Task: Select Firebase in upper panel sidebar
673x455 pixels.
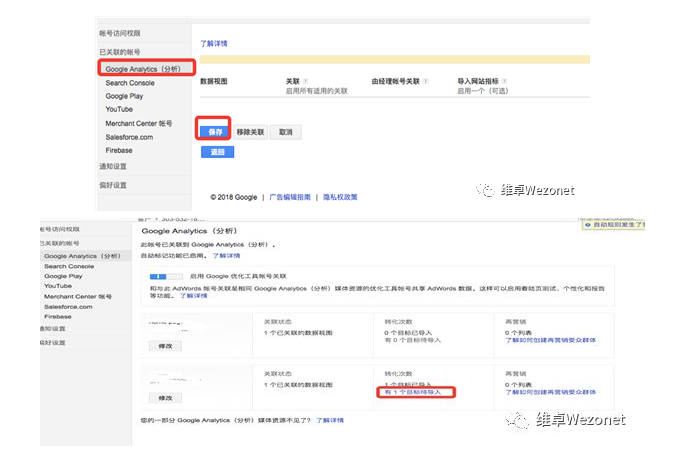Action: coord(119,150)
